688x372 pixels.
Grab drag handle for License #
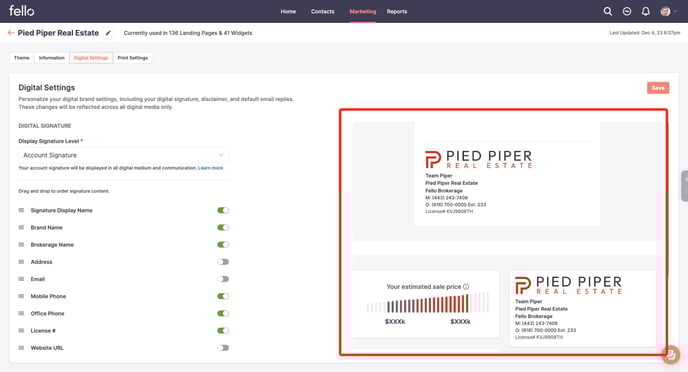click(x=21, y=330)
